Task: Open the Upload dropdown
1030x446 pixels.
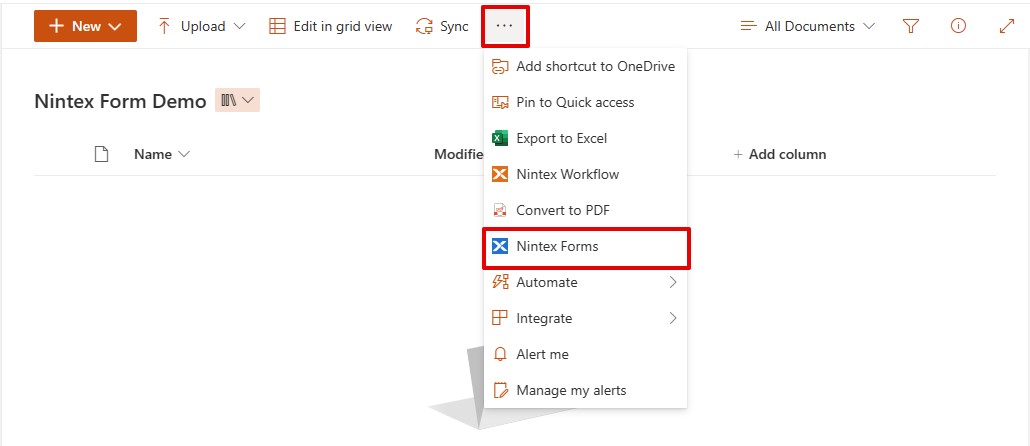Action: (202, 26)
